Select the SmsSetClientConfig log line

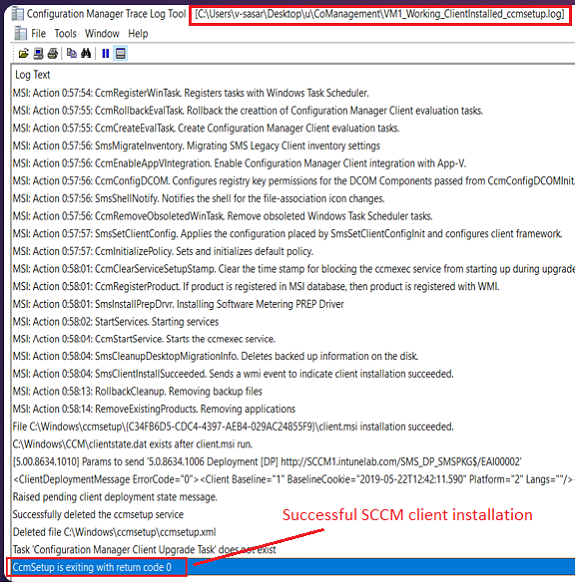293,233
